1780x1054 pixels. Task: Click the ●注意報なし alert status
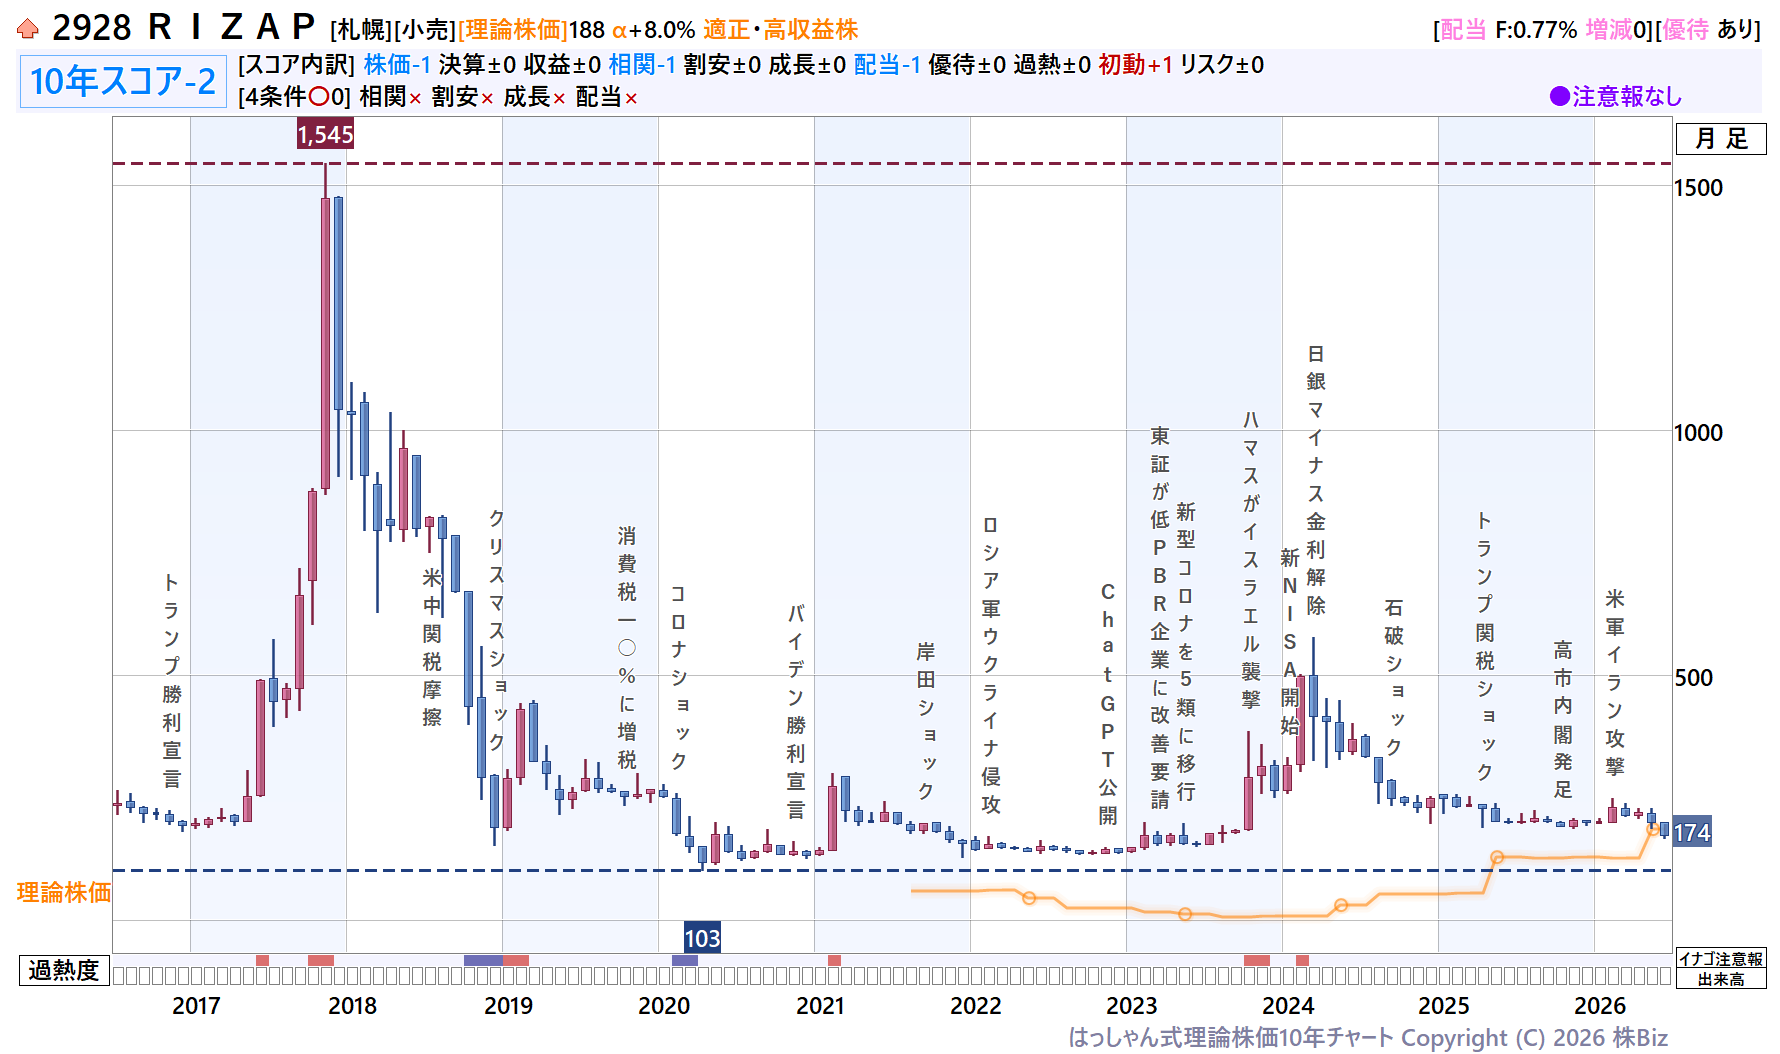[x=1616, y=97]
